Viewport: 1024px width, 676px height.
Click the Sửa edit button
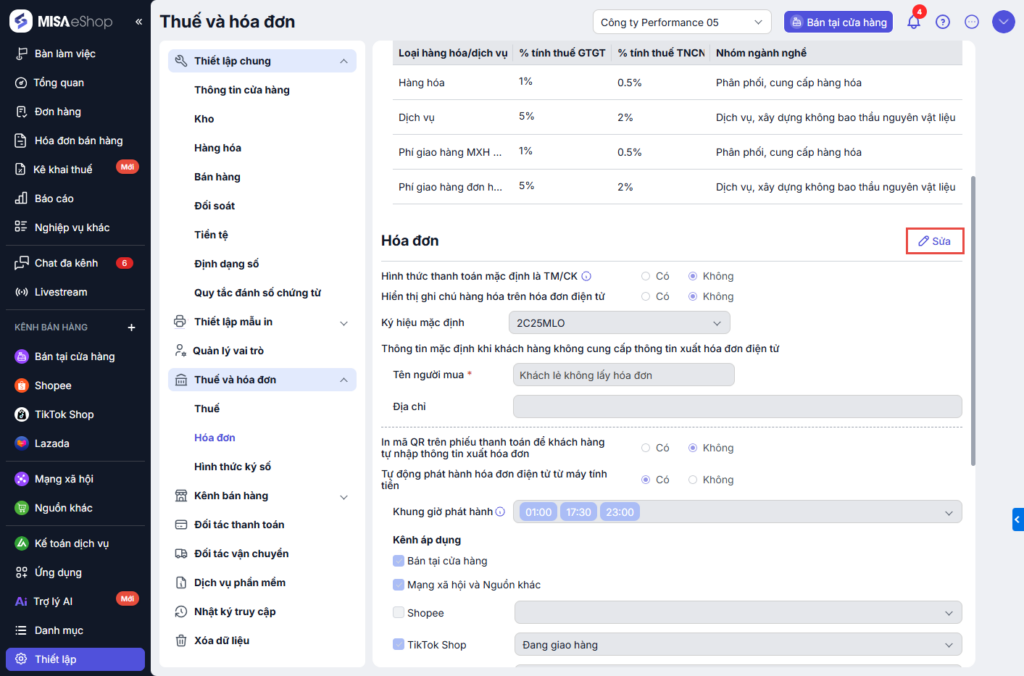(935, 241)
